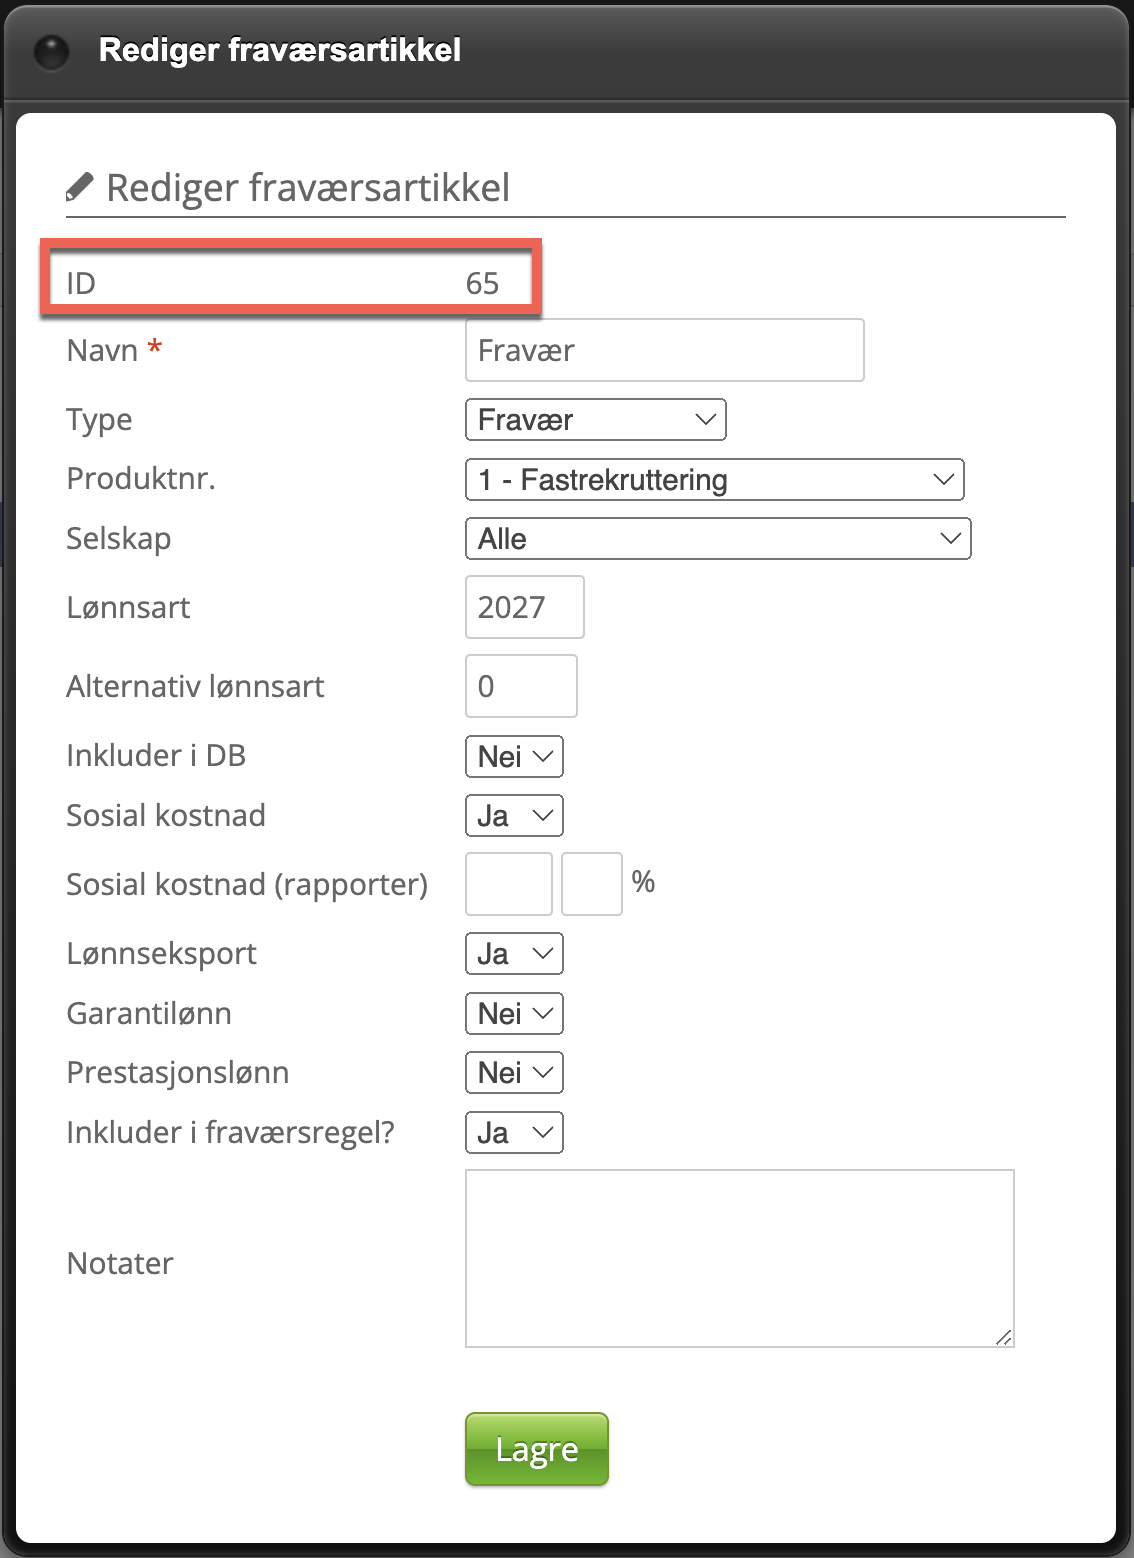The height and width of the screenshot is (1558, 1134).
Task: Click the ID value 65
Action: tap(482, 283)
